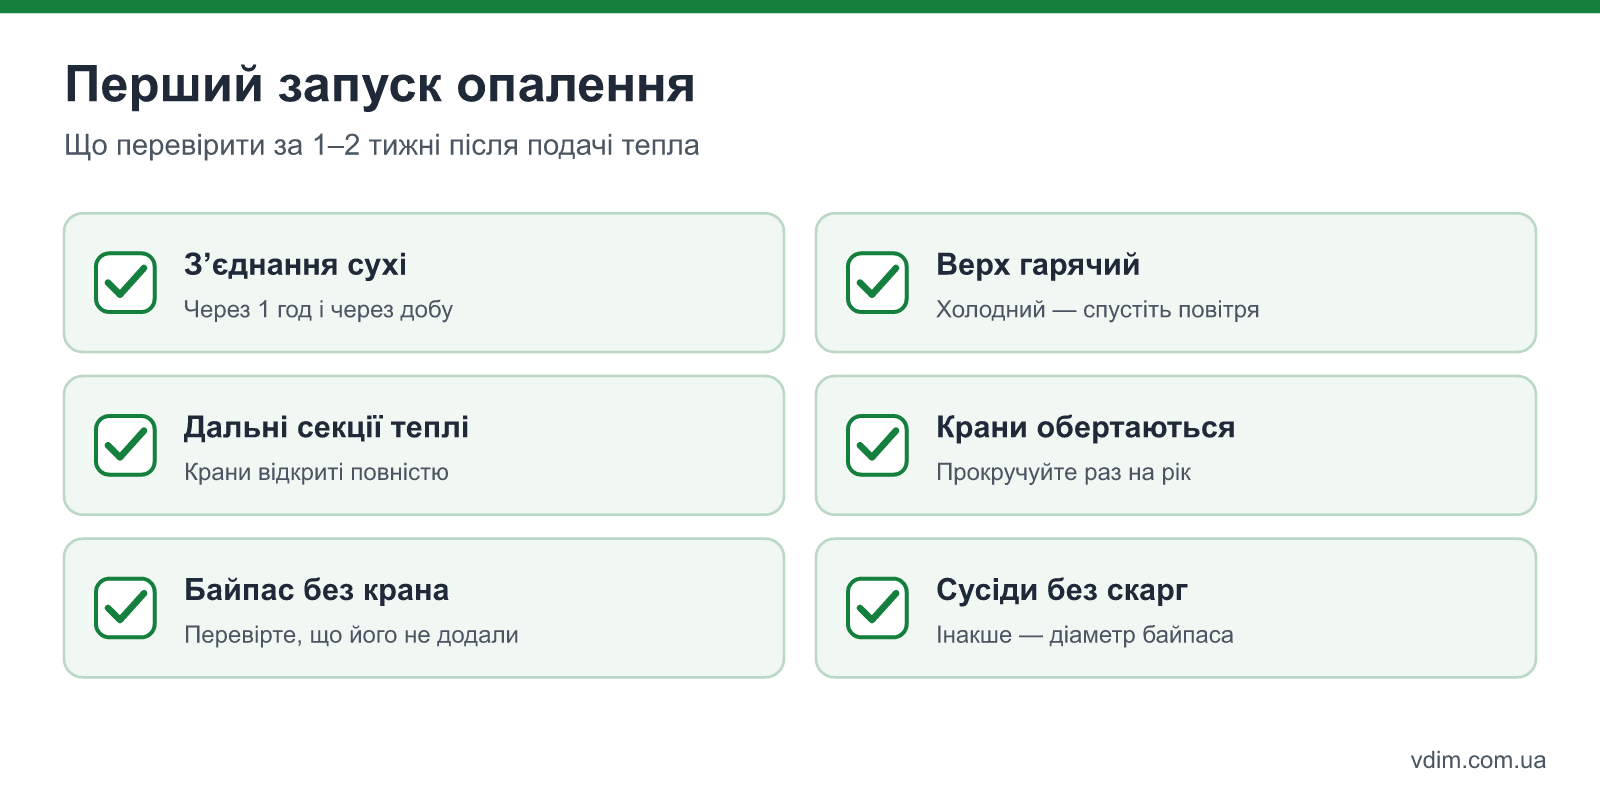Click the text Крани відкриті повністю
The height and width of the screenshot is (800, 1600).
click(316, 472)
